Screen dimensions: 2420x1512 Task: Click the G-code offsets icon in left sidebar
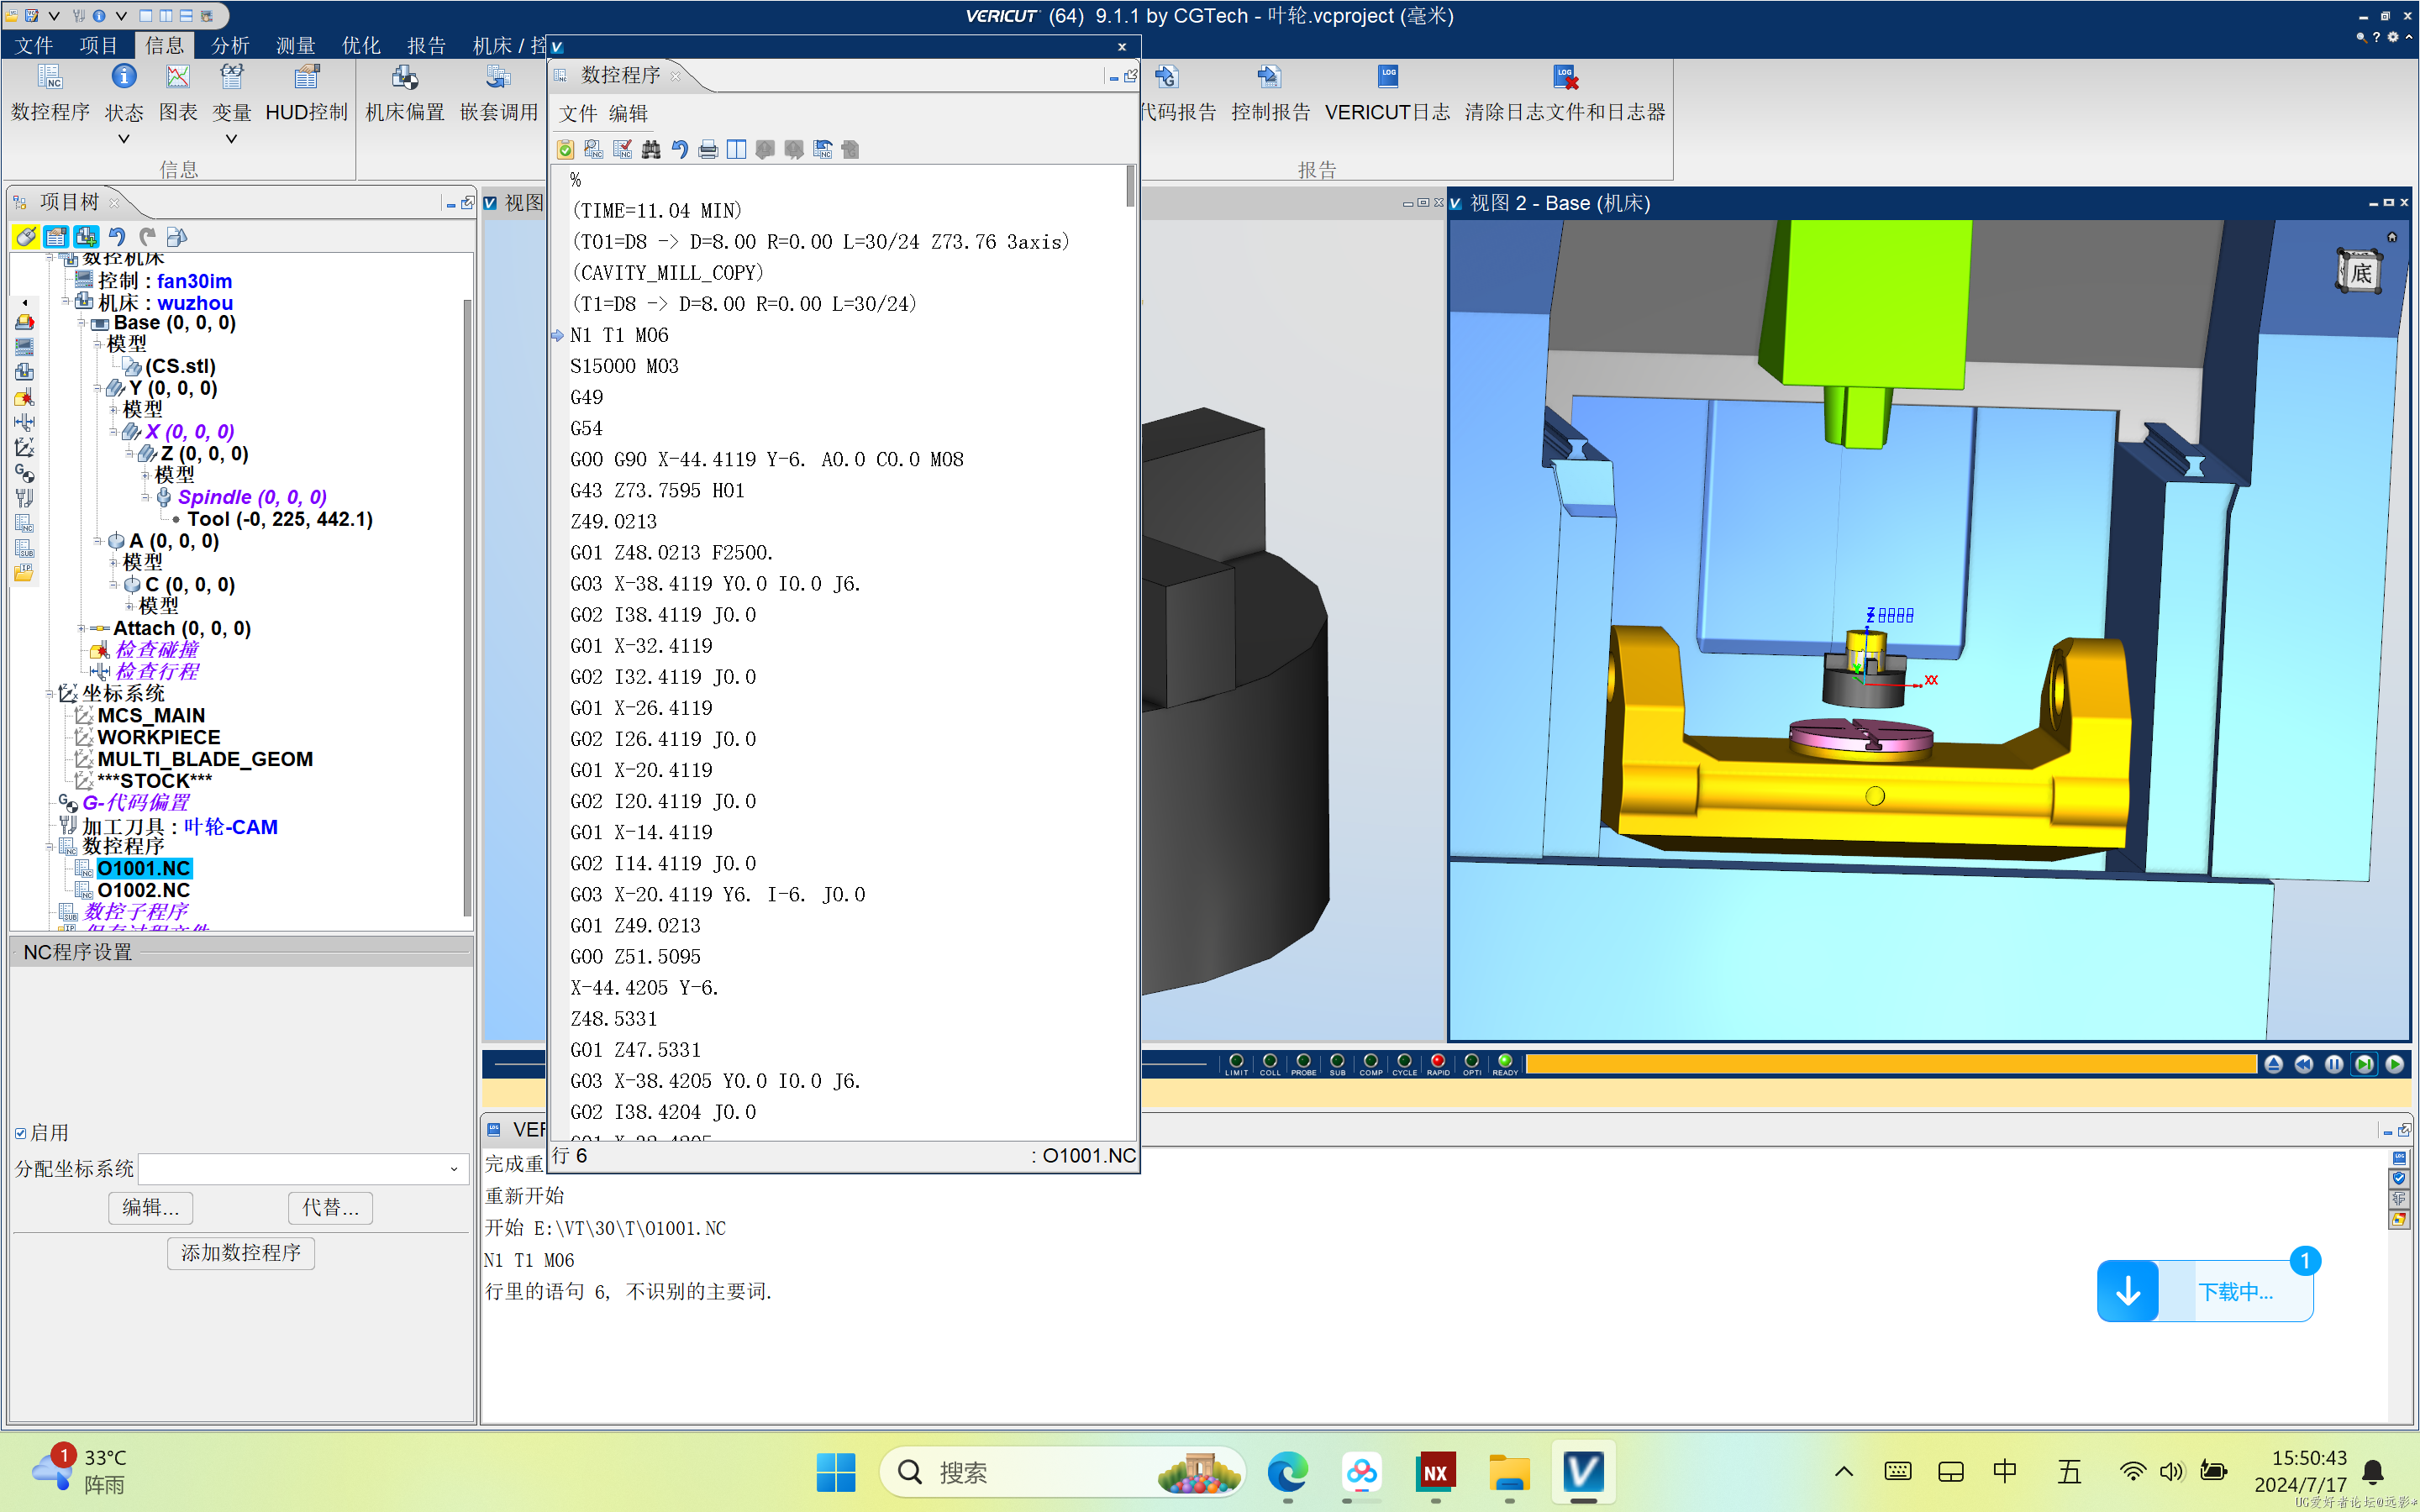(x=25, y=473)
